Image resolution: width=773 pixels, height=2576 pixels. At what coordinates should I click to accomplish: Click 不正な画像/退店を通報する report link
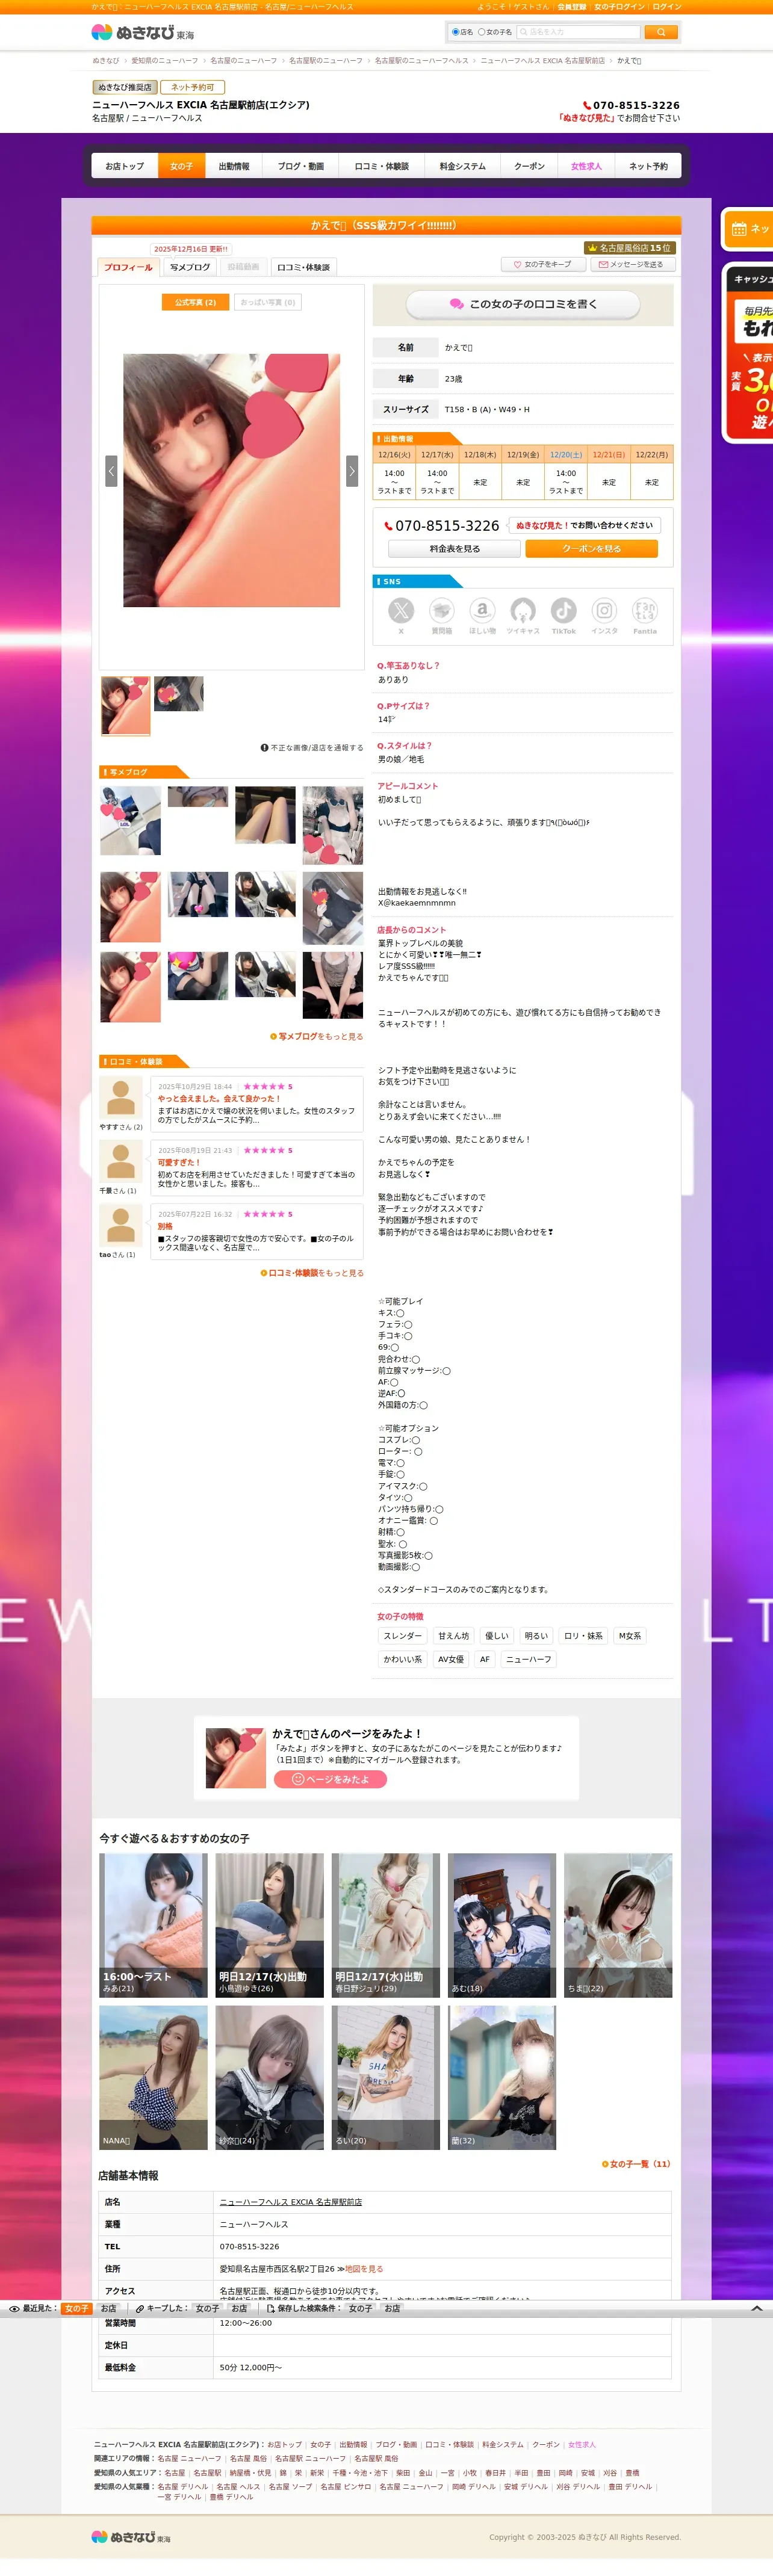click(312, 747)
